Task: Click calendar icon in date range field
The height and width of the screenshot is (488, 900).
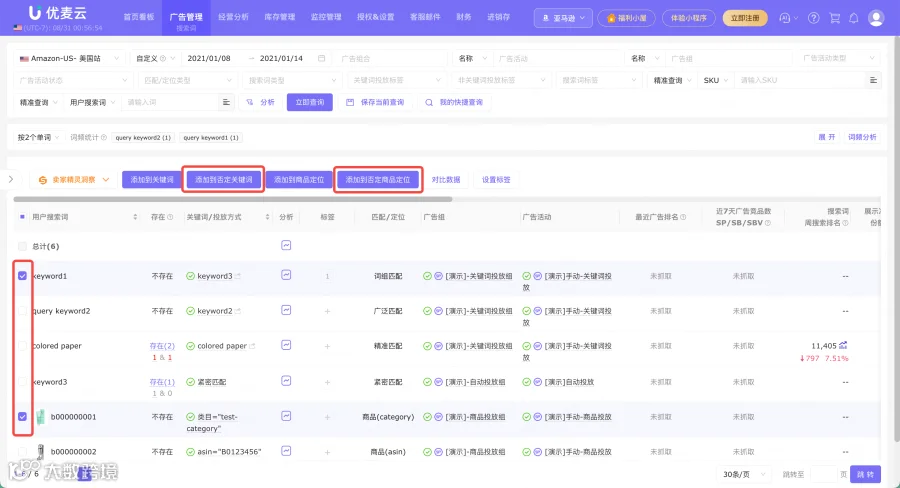Action: [x=321, y=58]
